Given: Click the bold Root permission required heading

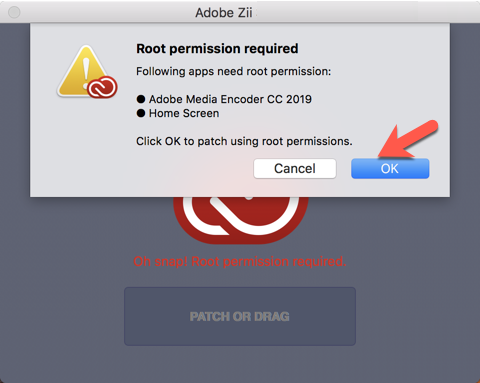Looking at the screenshot, I should coord(217,49).
